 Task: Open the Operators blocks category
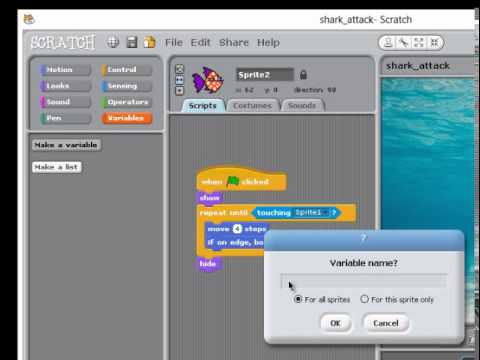pyautogui.click(x=127, y=102)
